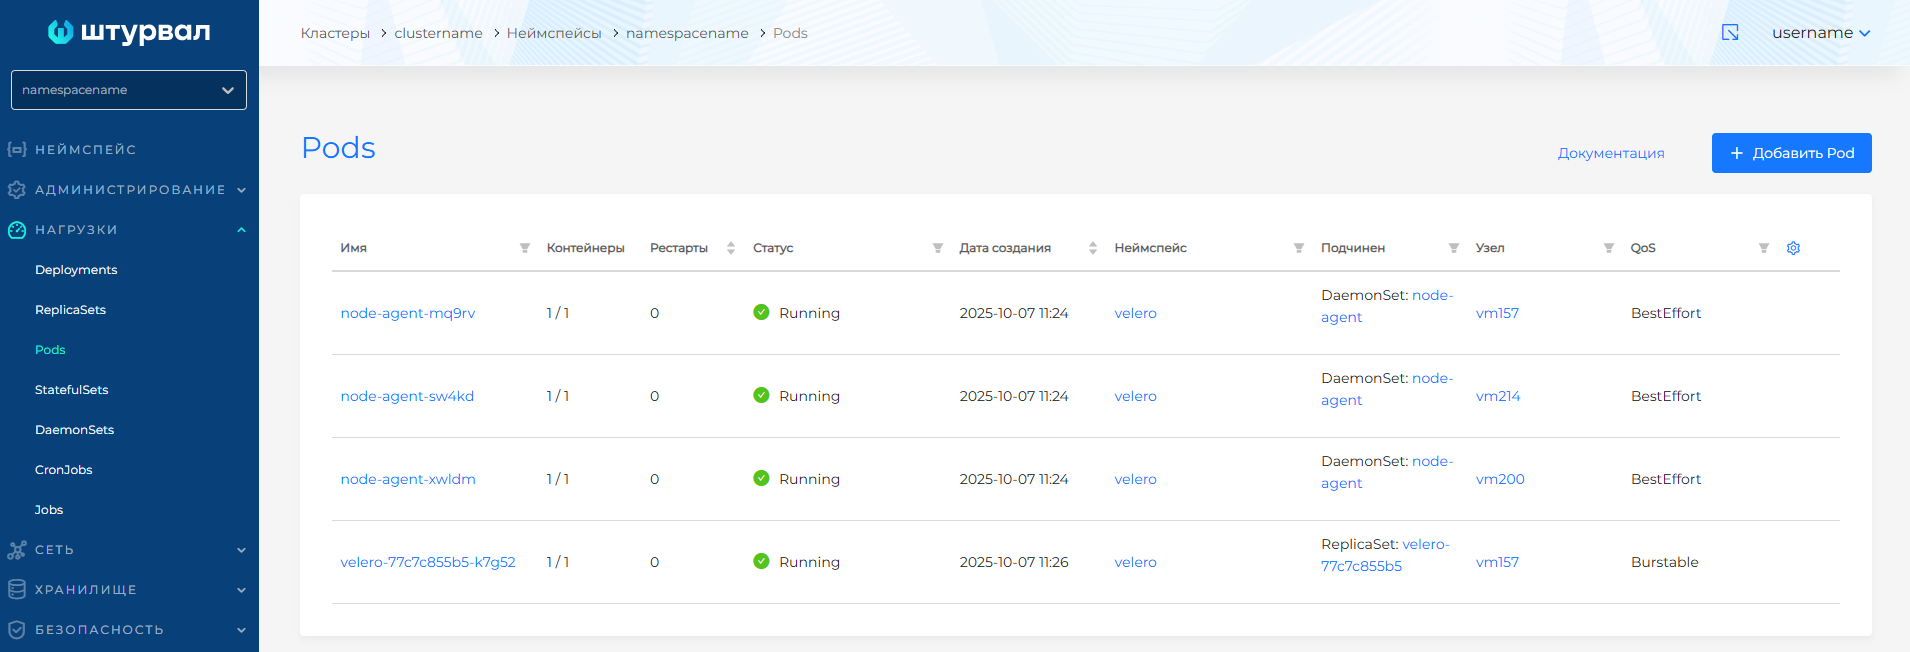Image resolution: width=1910 pixels, height=652 pixels.
Task: Open filter for the Неймспейс column
Action: pyautogui.click(x=1299, y=248)
